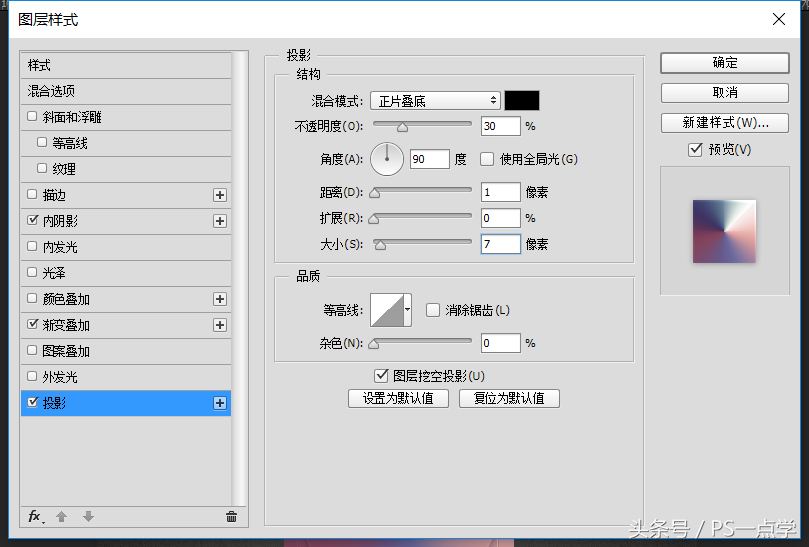Click the trash delete effect icon
Viewport: 809px width, 547px height.
[231, 517]
